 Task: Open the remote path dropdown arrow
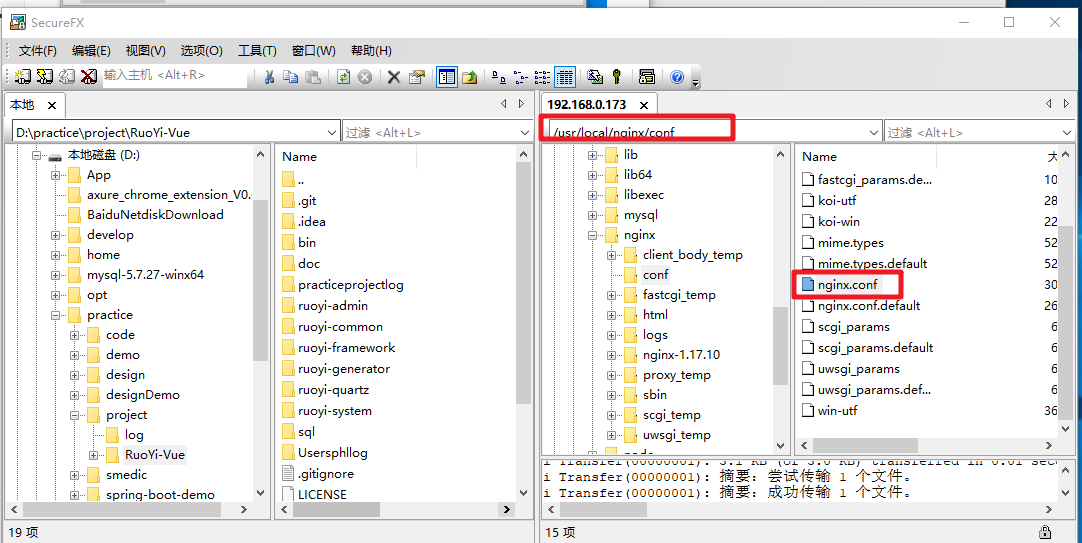click(874, 132)
